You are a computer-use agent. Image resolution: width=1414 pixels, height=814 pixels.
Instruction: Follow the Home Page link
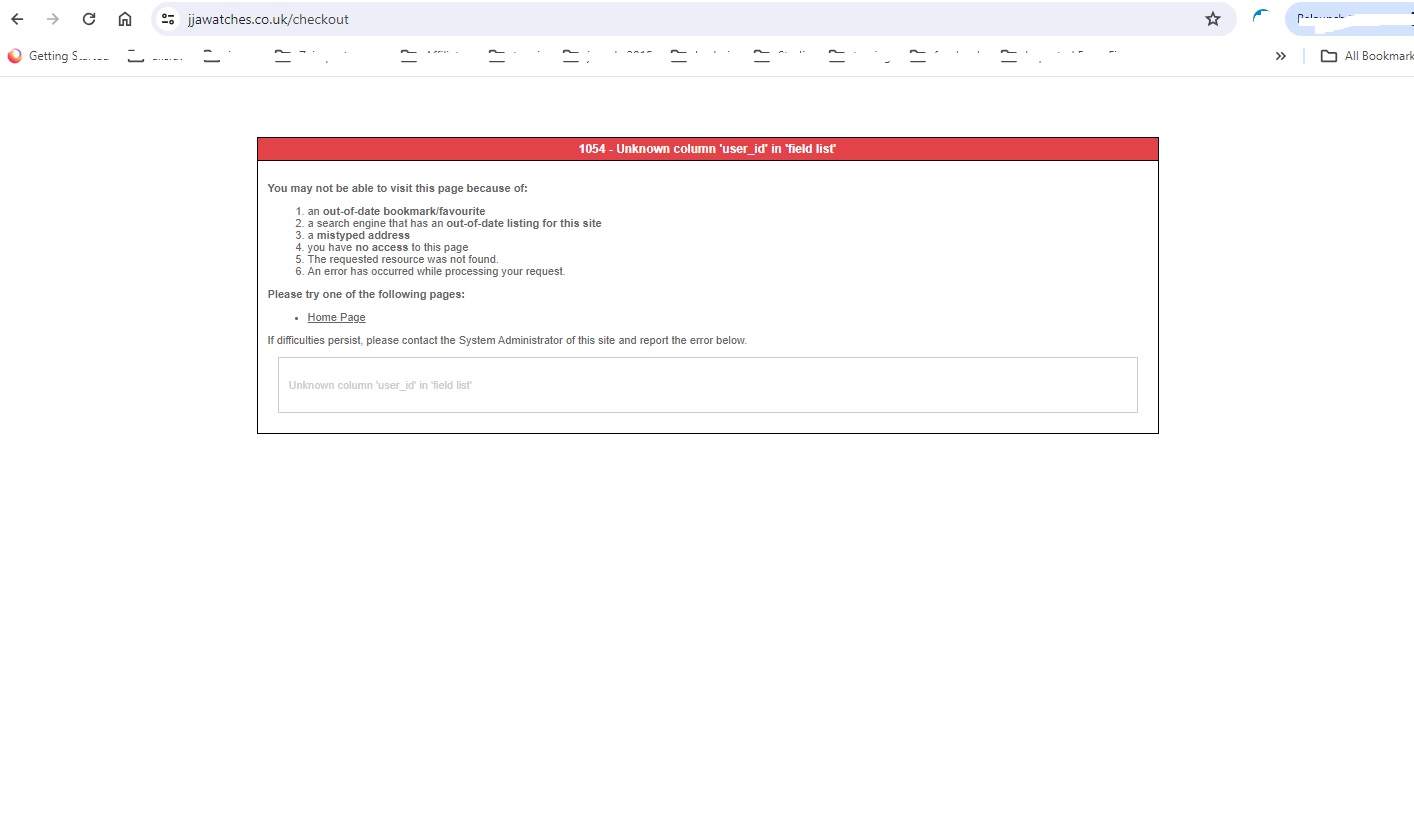tap(336, 318)
